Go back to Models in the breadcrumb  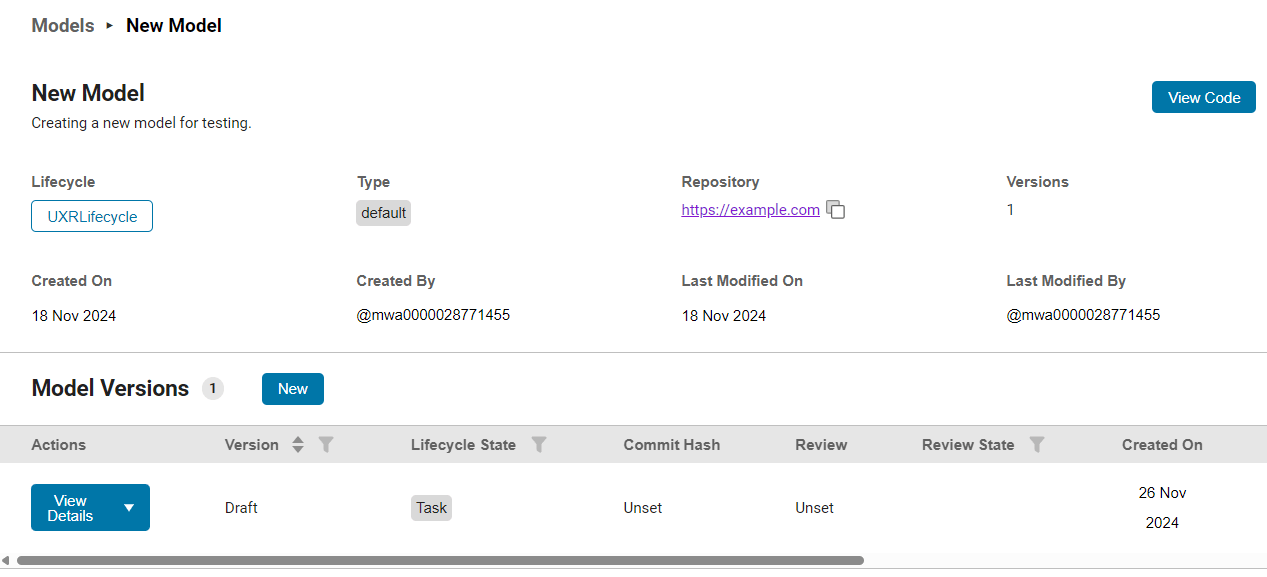tap(63, 26)
